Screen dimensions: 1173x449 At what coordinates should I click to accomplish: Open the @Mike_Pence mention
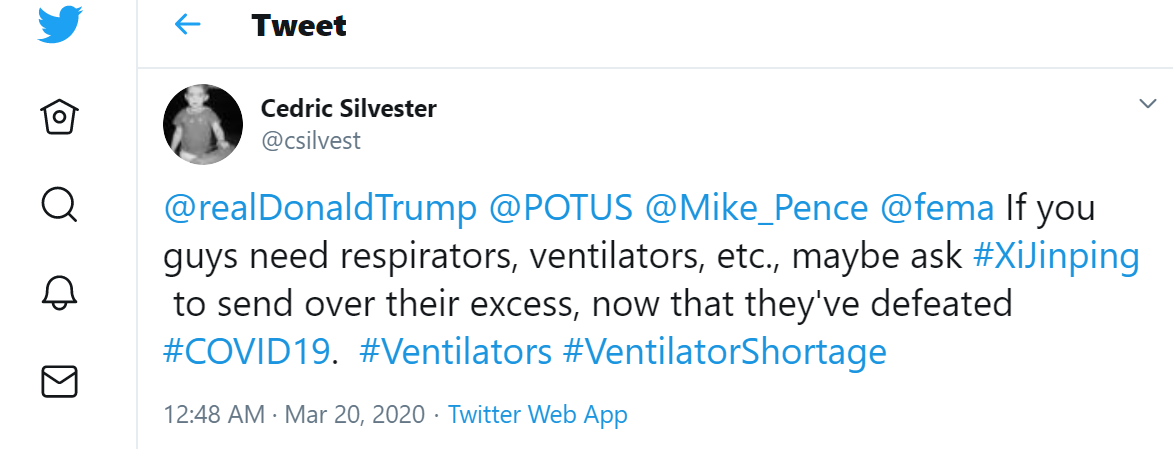coord(757,208)
